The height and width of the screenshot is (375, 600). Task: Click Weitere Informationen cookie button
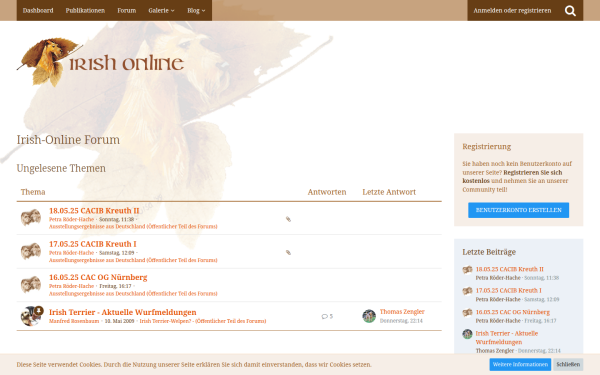tap(520, 364)
